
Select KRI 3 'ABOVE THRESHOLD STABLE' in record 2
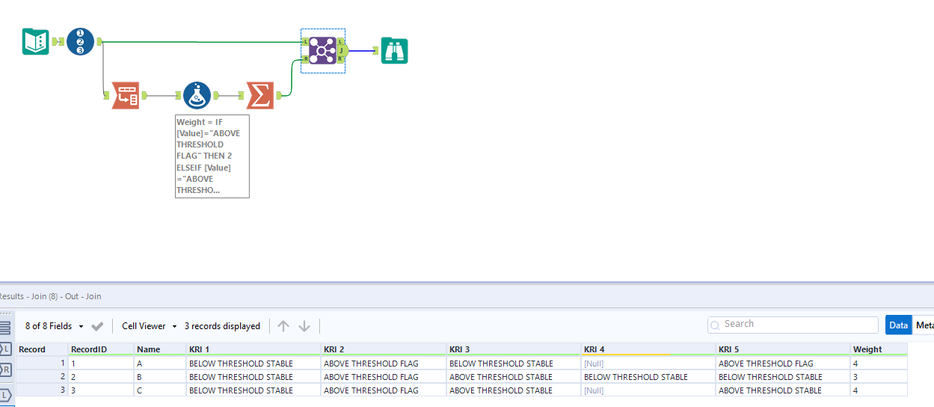click(x=513, y=377)
